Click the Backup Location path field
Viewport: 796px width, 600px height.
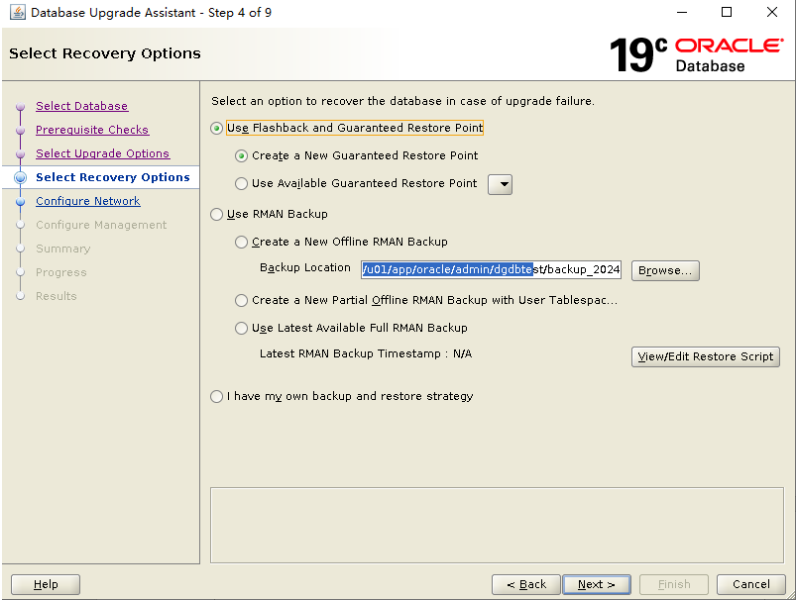tap(491, 270)
